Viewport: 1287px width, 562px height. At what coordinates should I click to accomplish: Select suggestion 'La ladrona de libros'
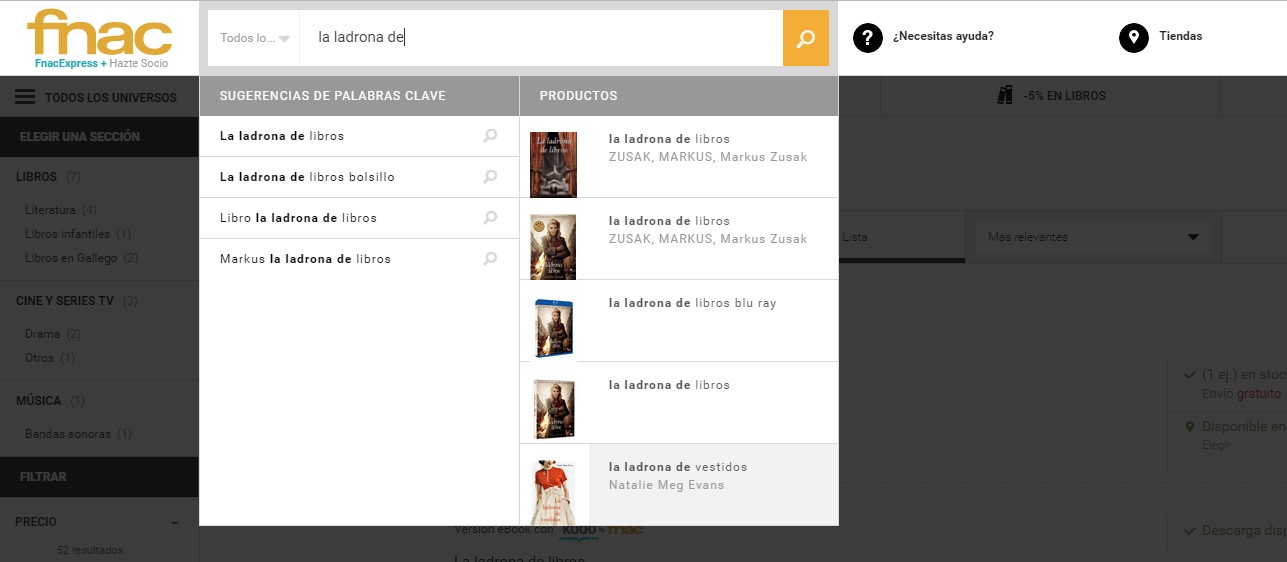point(359,136)
